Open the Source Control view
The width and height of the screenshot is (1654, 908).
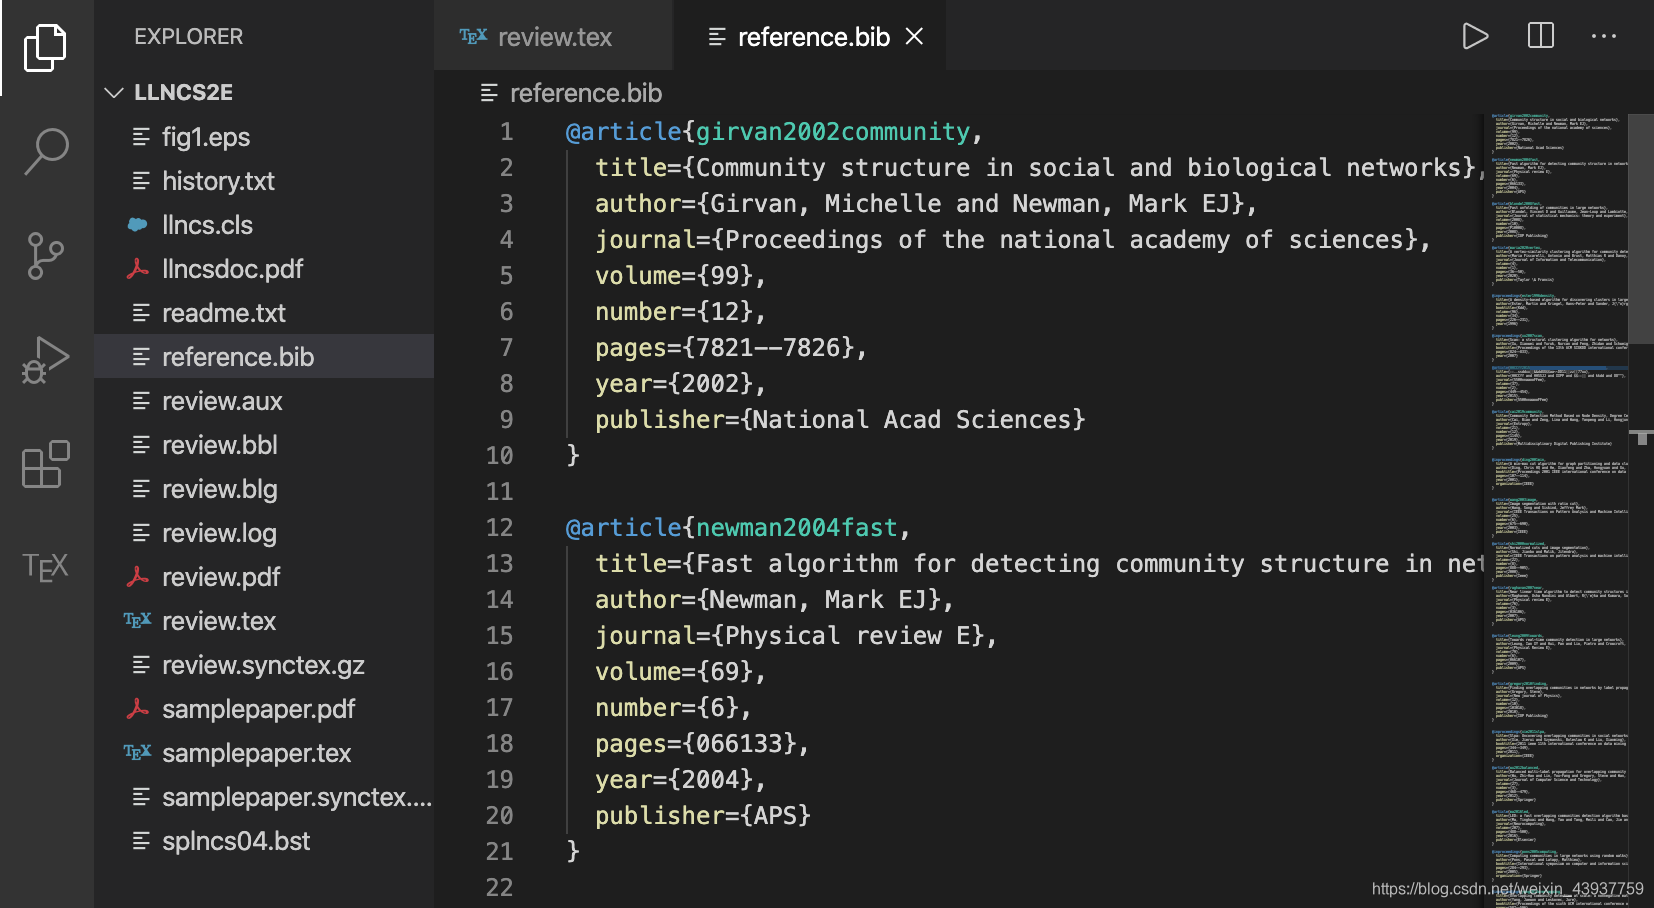[x=45, y=256]
